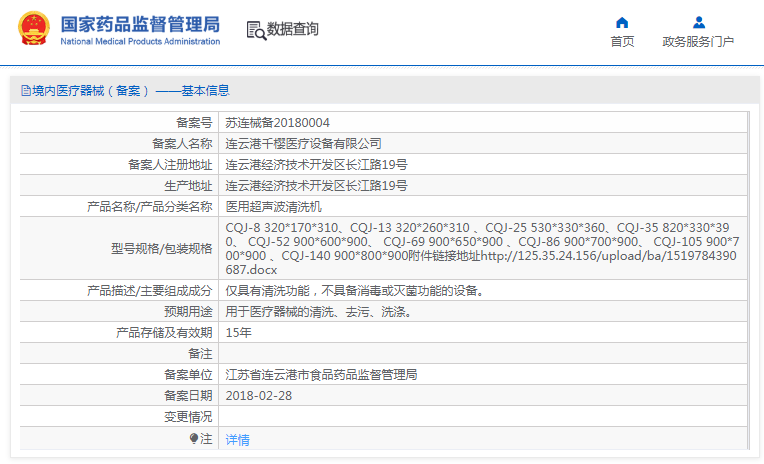764x464 pixels.
Task: Click the document icon before 境内医疗器械
Action: click(26, 91)
